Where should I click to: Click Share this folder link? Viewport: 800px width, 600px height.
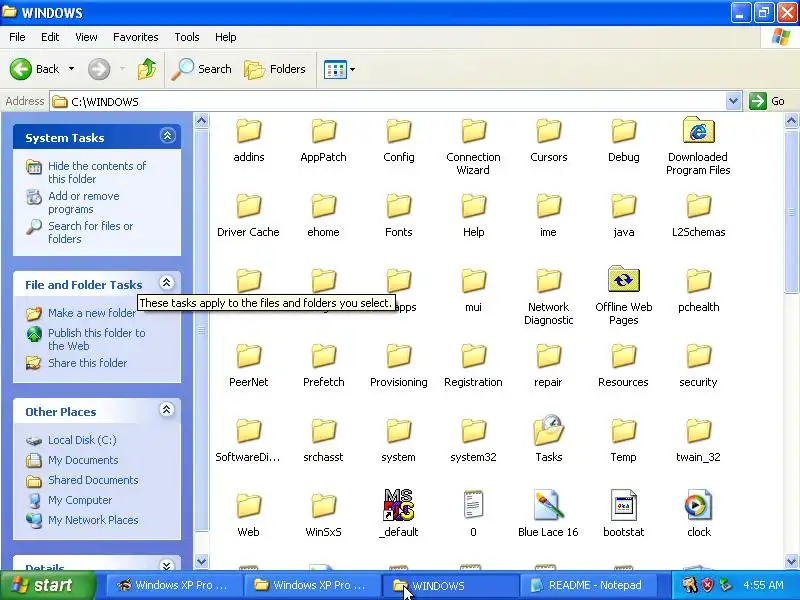(87, 363)
